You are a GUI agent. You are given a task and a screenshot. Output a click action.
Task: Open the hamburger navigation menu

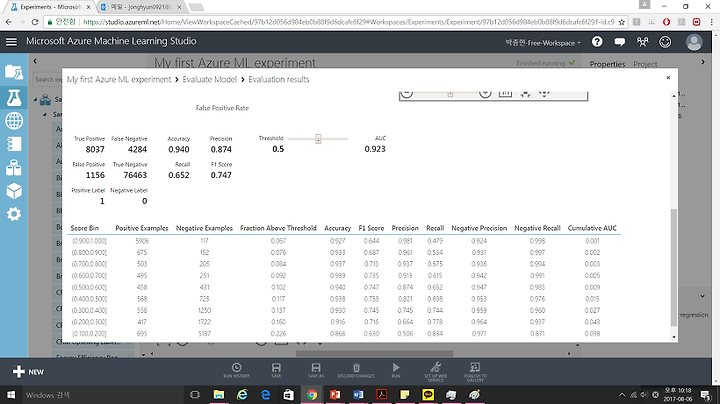click(11, 42)
